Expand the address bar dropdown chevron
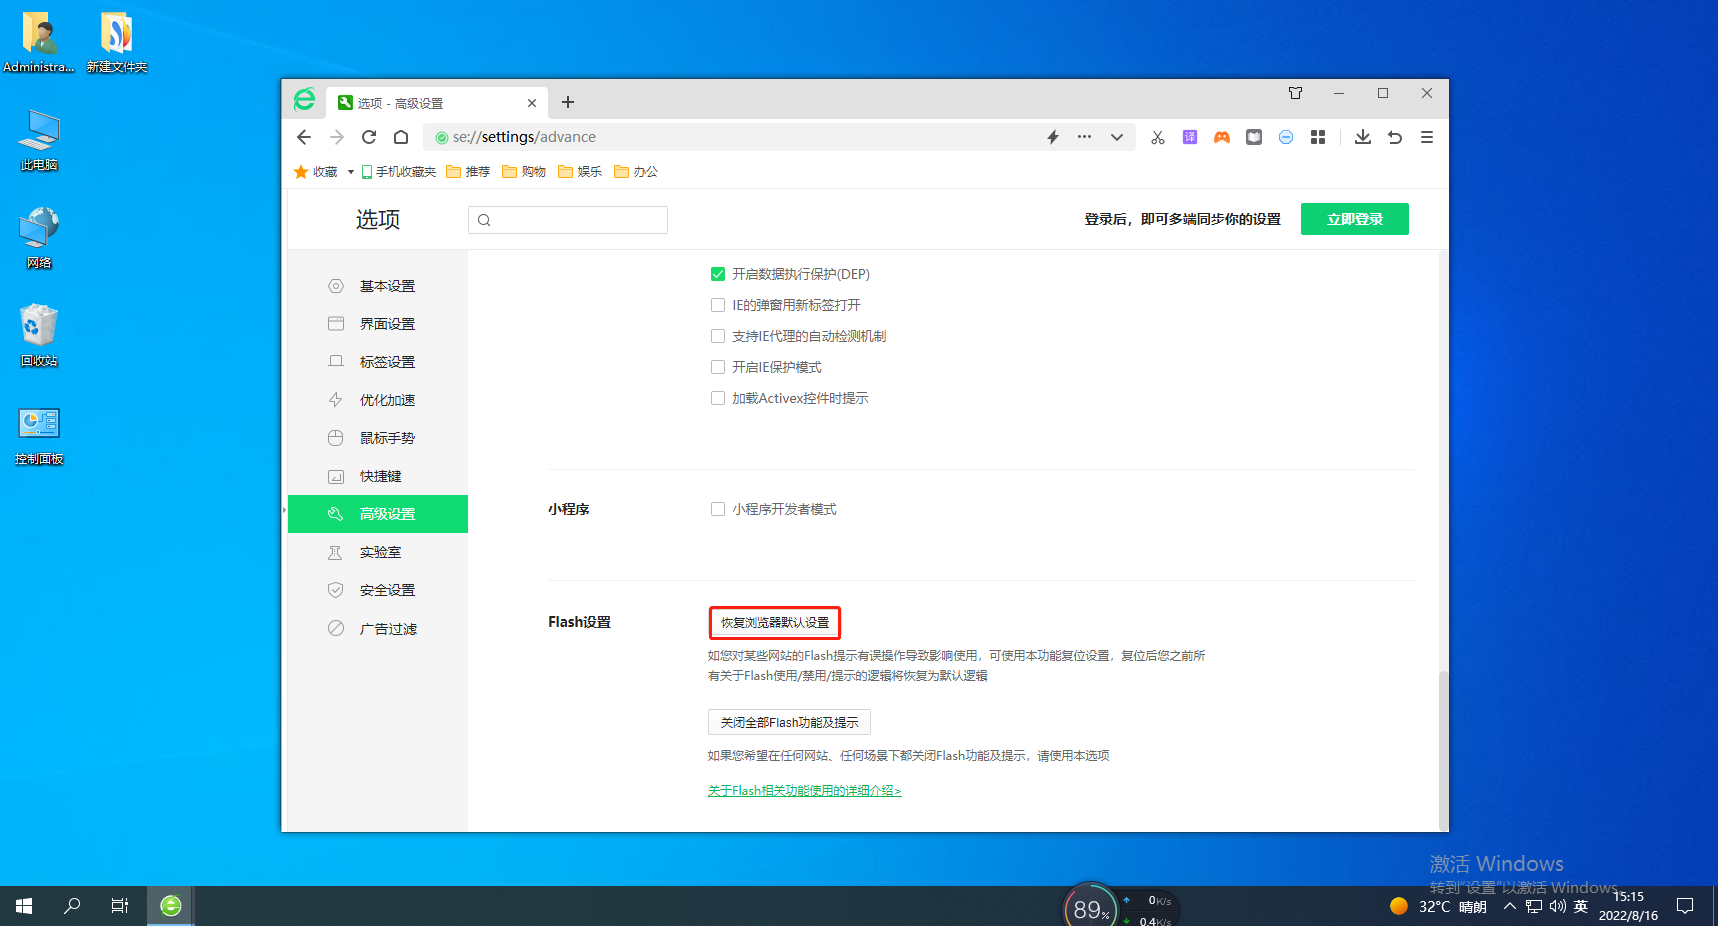Viewport: 1718px width, 926px height. coord(1117,137)
